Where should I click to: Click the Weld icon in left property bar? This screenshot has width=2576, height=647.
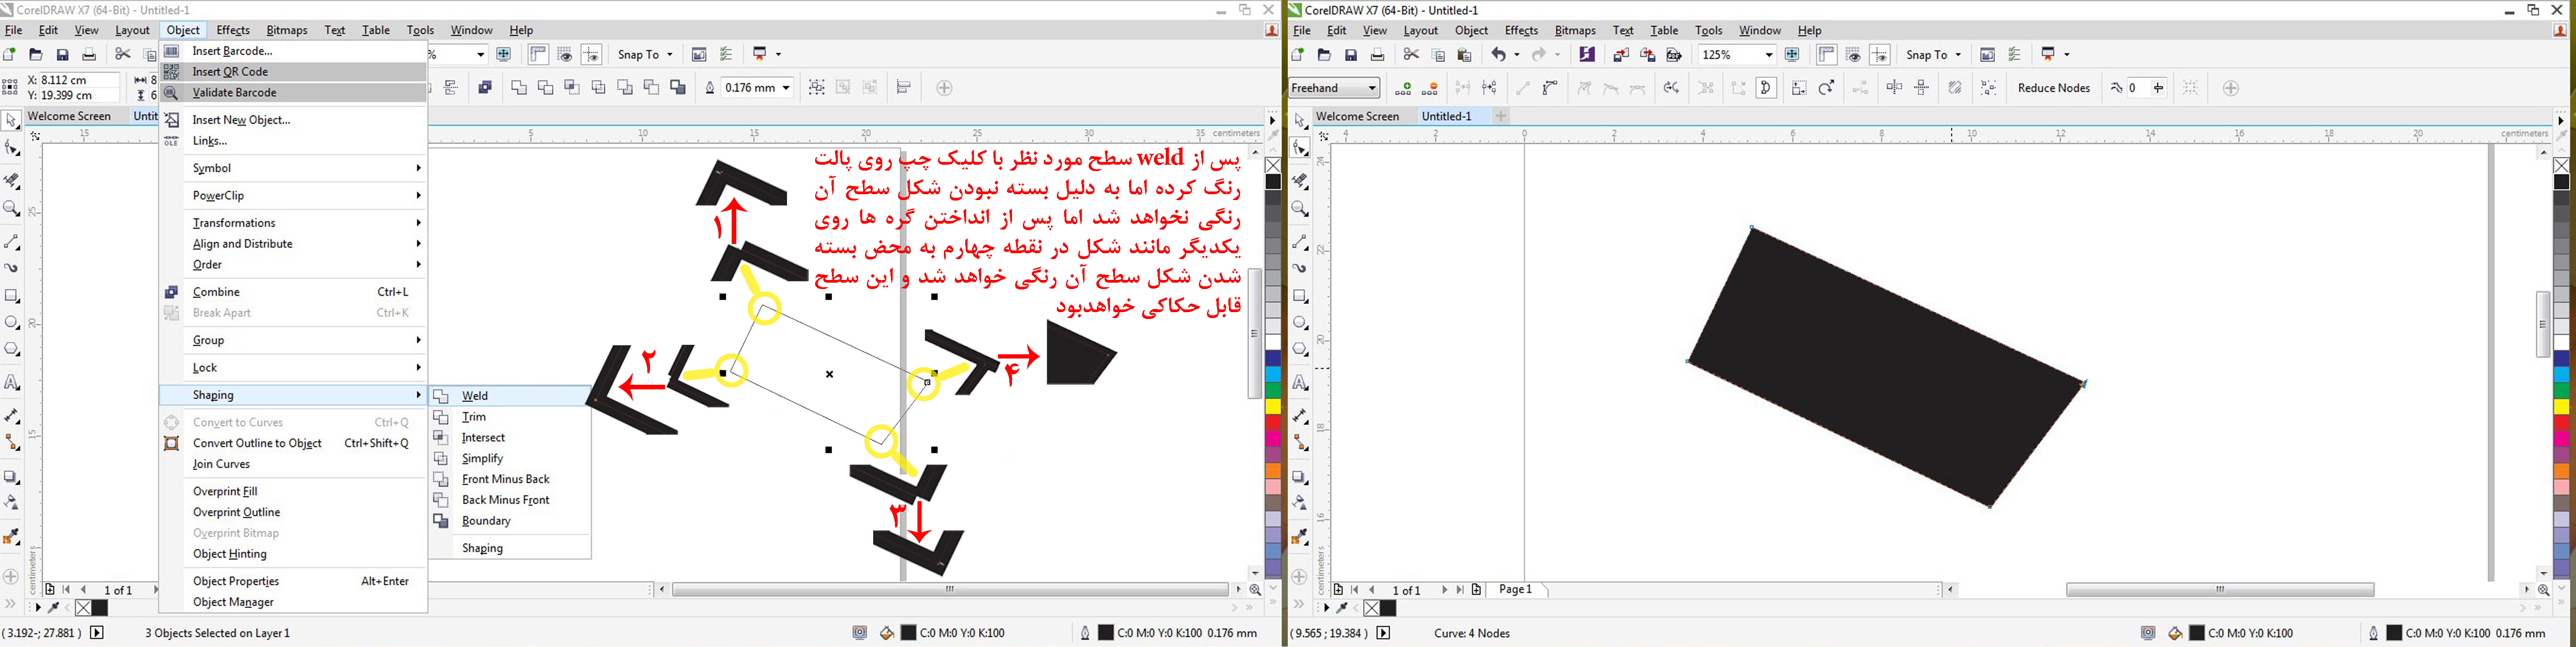[x=519, y=88]
